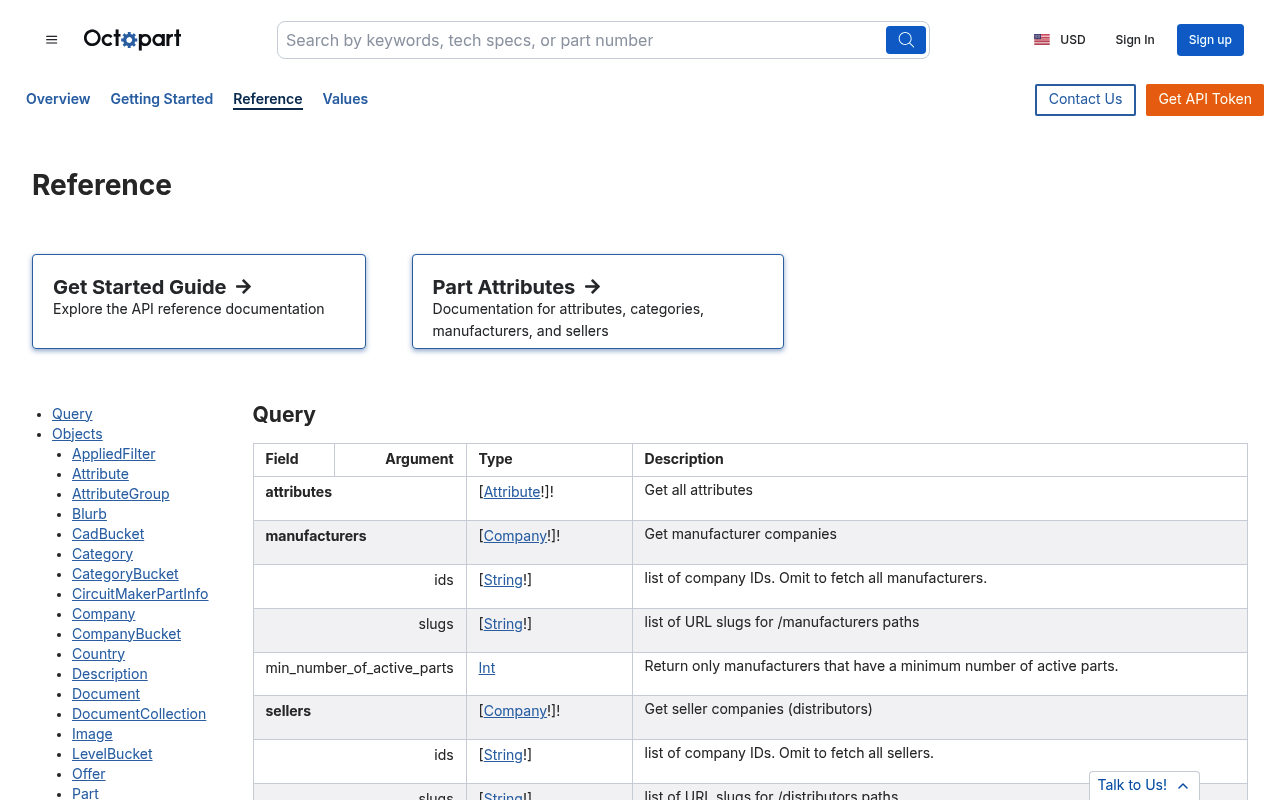Image resolution: width=1280 pixels, height=800 pixels.
Task: Open the Offer sidebar link
Action: tap(88, 774)
